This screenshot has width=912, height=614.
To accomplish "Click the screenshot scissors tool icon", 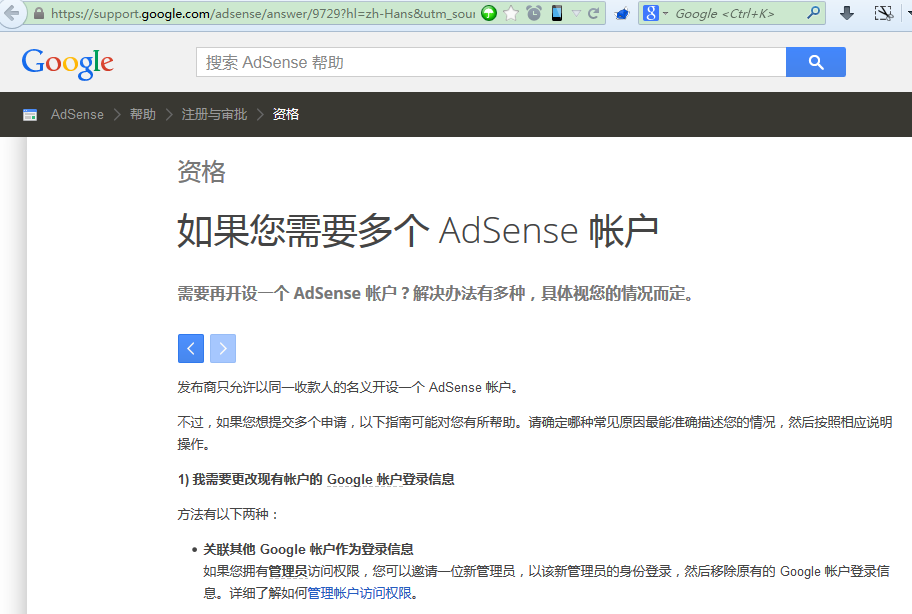I will (884, 13).
